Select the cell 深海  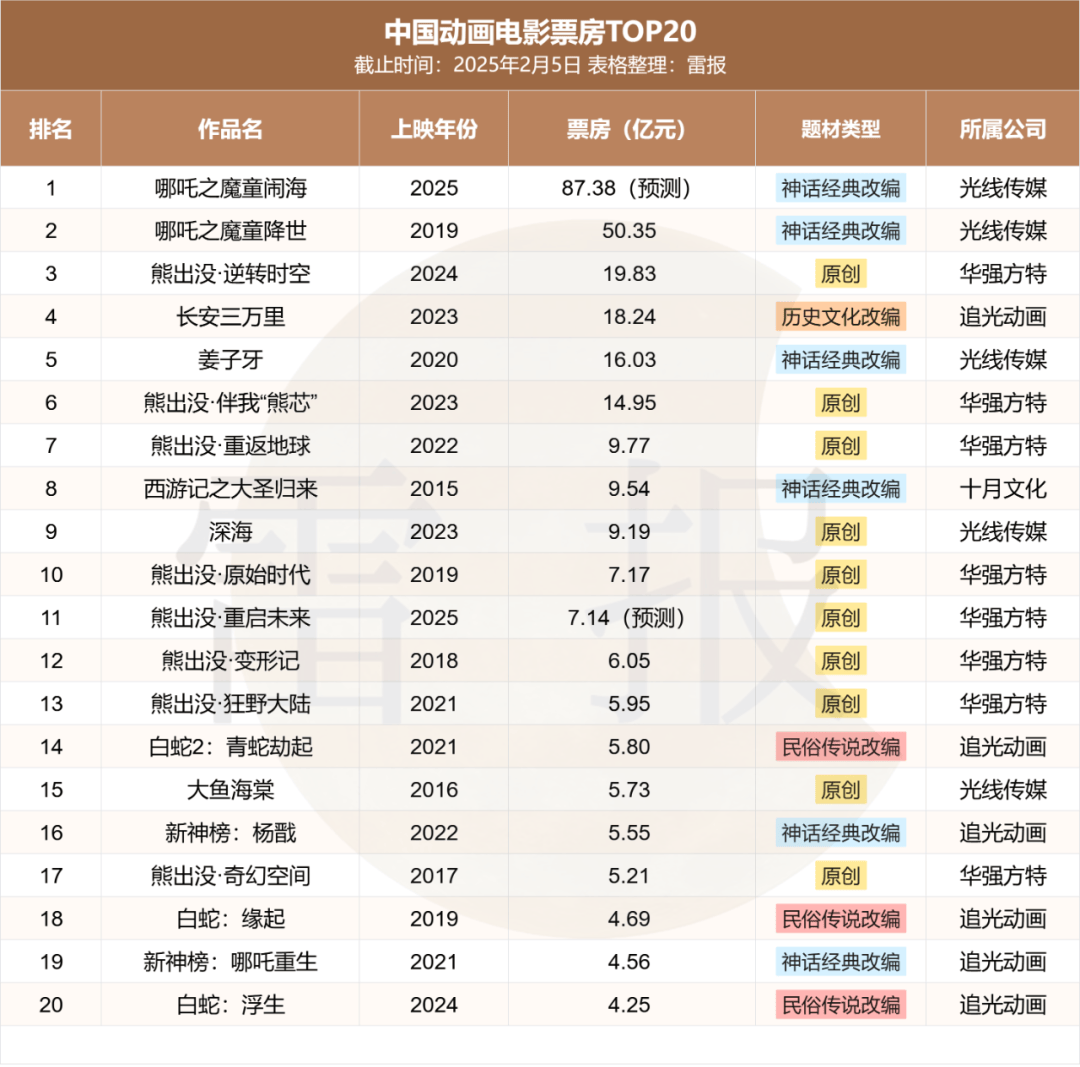click(x=230, y=532)
